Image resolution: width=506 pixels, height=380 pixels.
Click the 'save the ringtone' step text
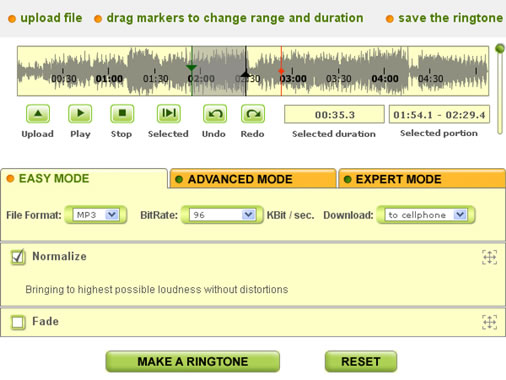tap(450, 18)
